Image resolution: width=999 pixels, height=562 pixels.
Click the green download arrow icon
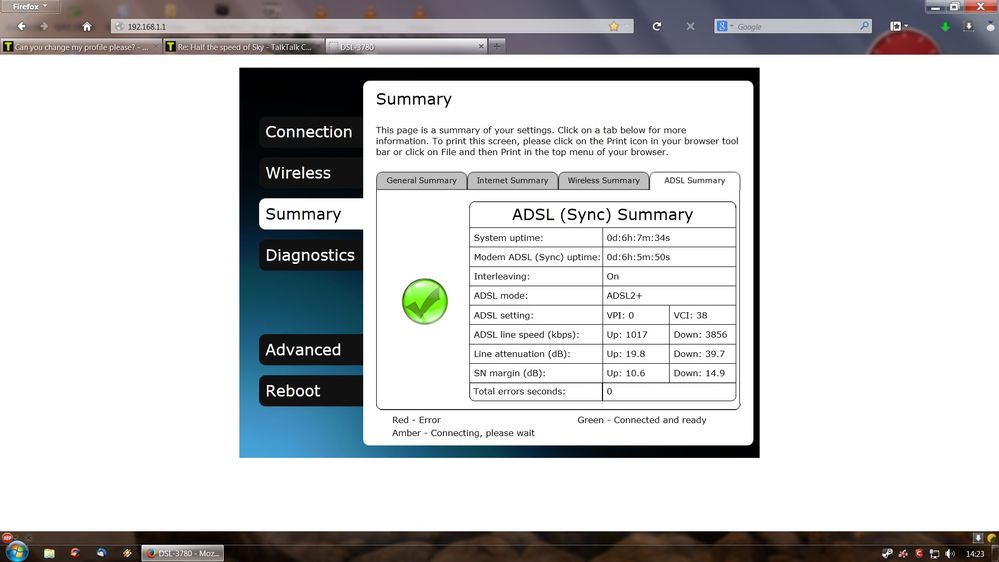click(945, 26)
